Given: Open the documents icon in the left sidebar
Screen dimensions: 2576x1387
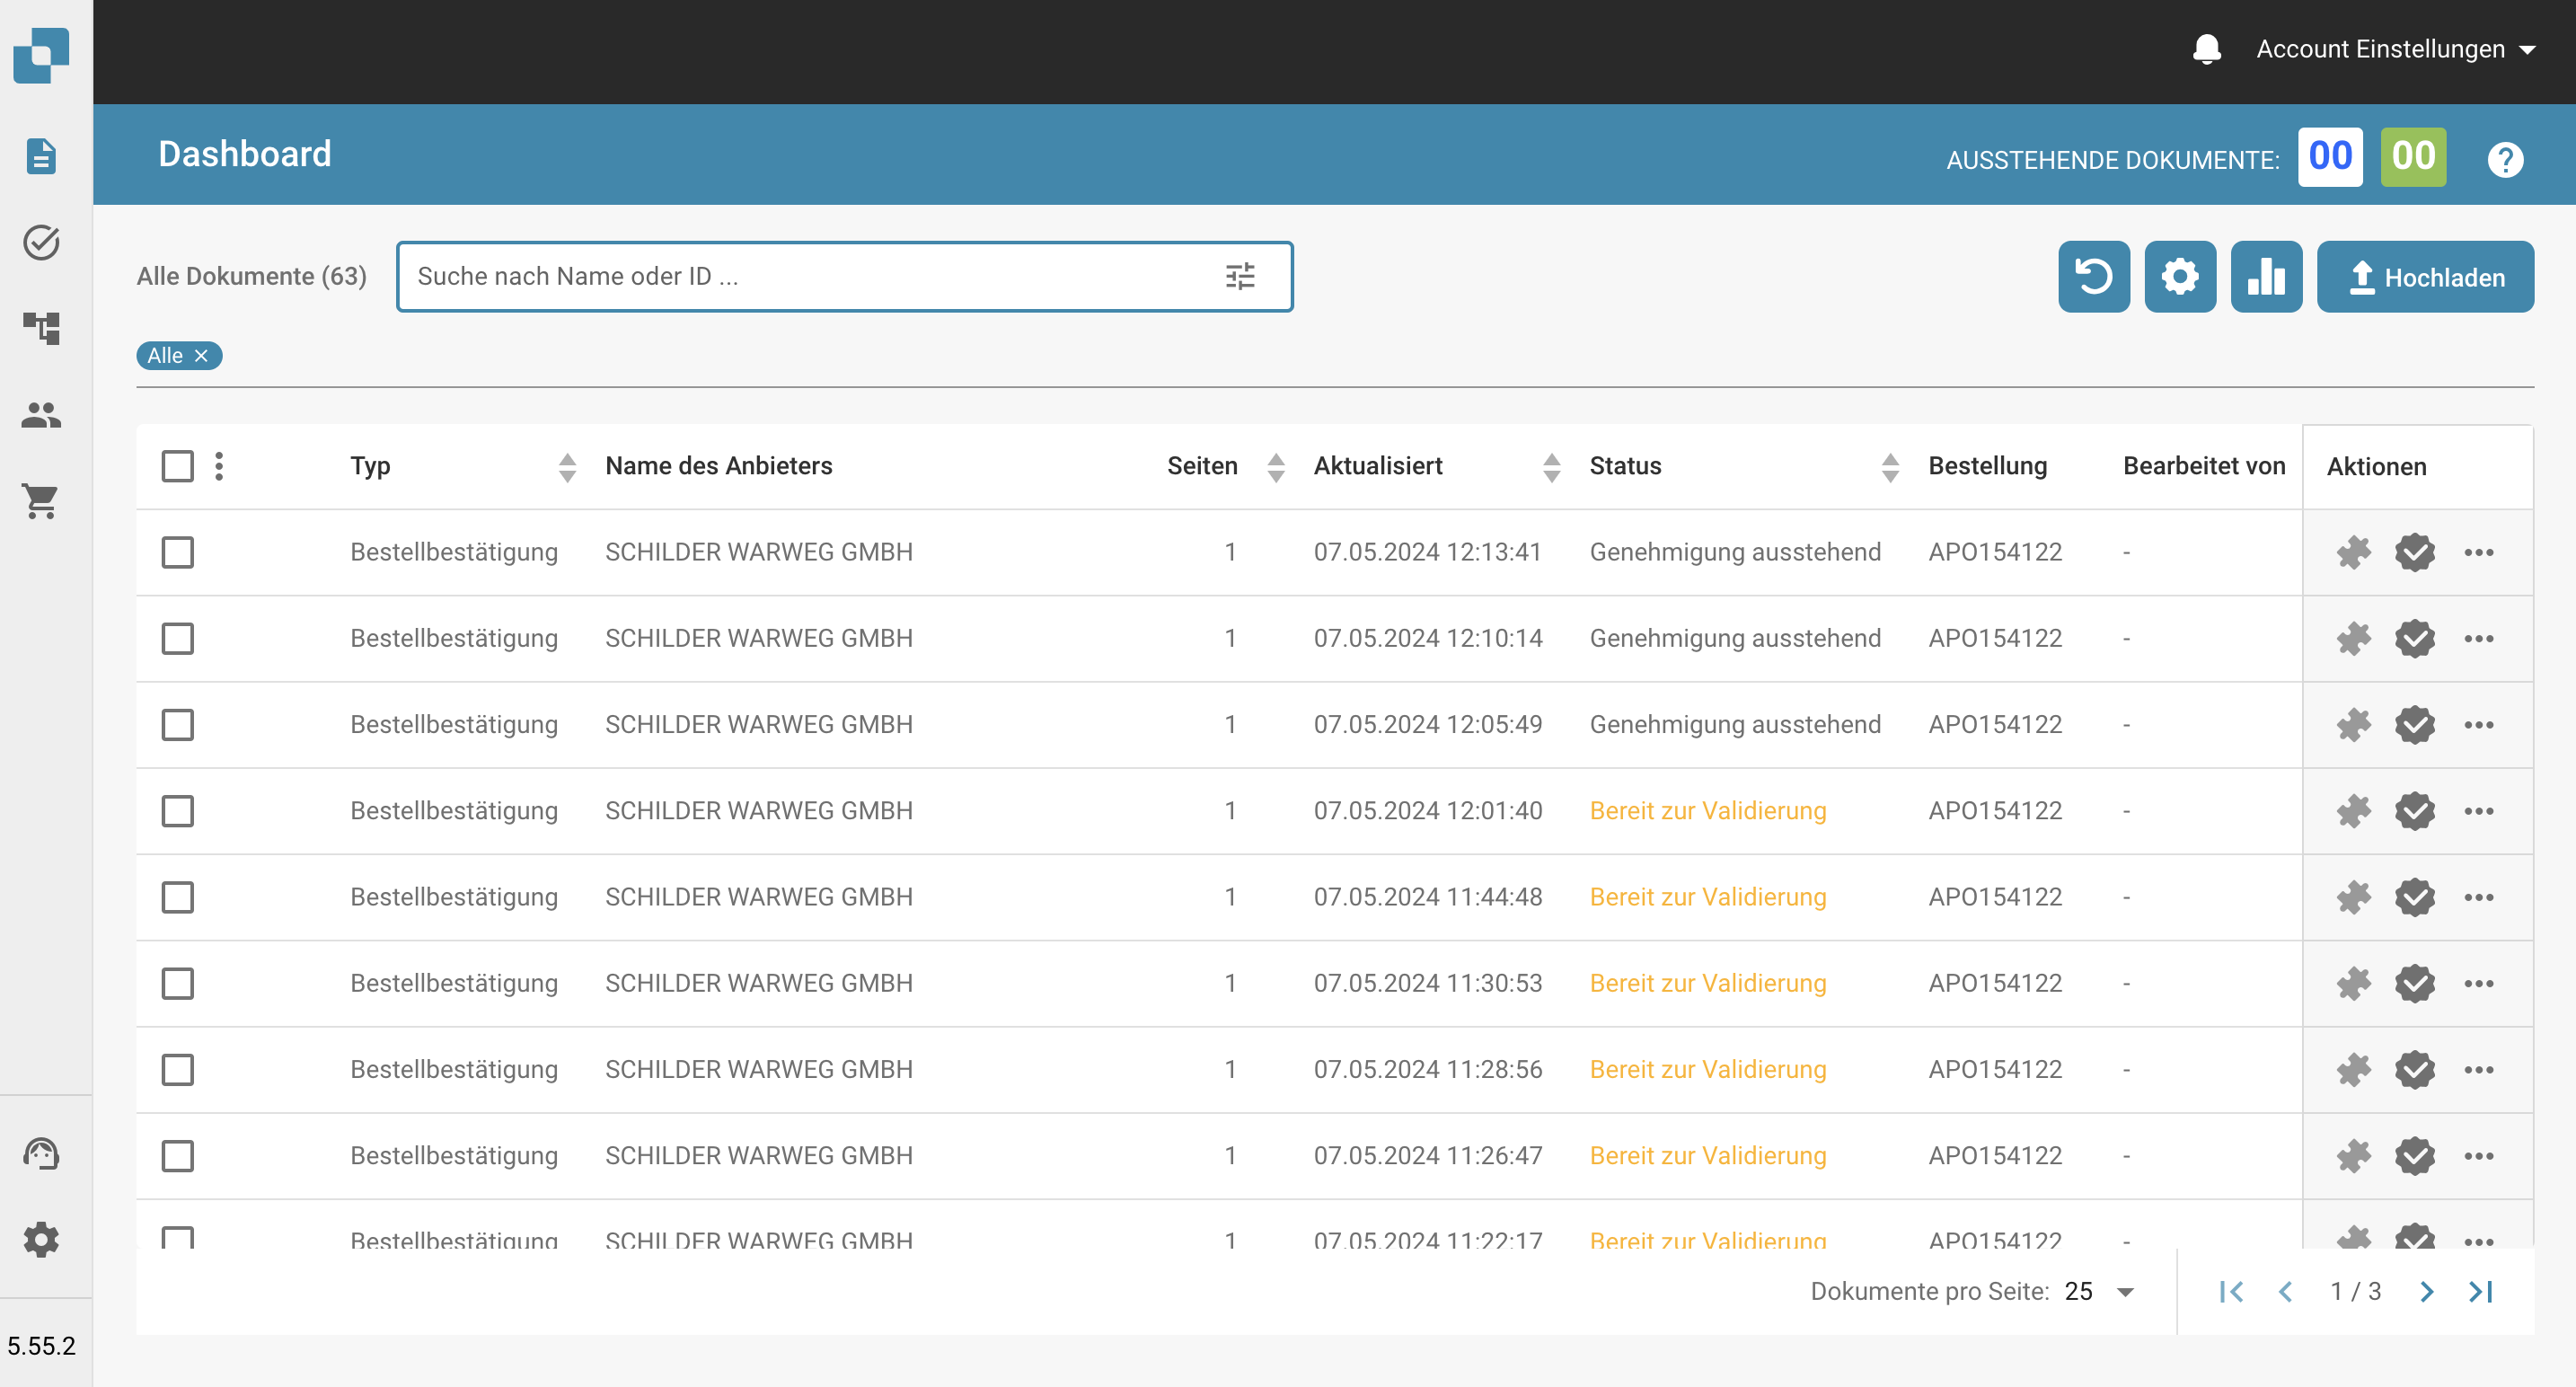Looking at the screenshot, I should [x=41, y=156].
